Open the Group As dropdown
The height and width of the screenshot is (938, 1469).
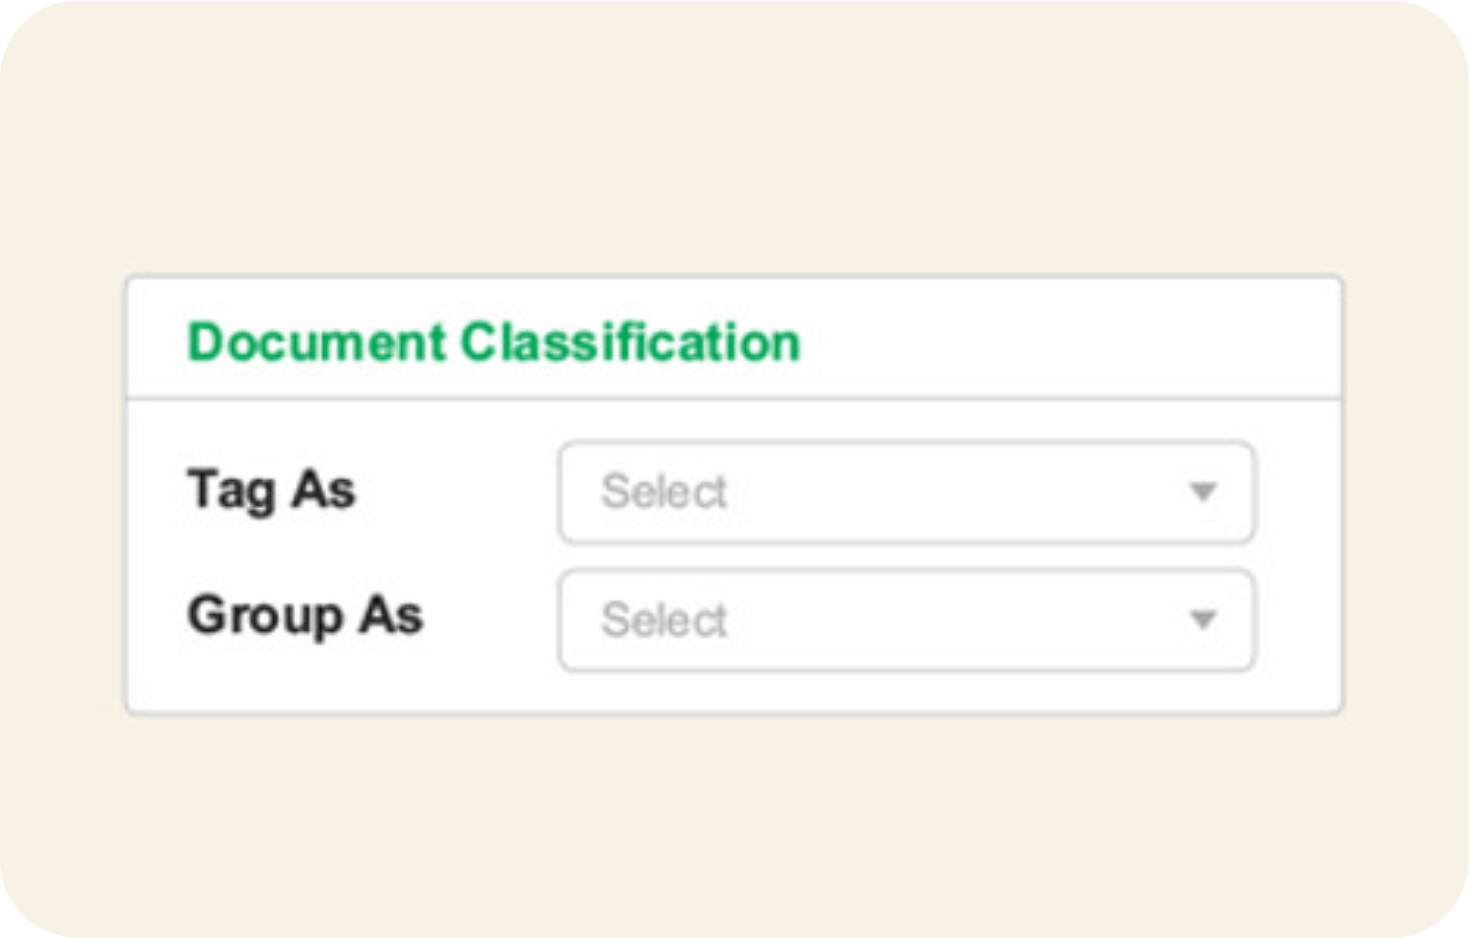click(905, 620)
